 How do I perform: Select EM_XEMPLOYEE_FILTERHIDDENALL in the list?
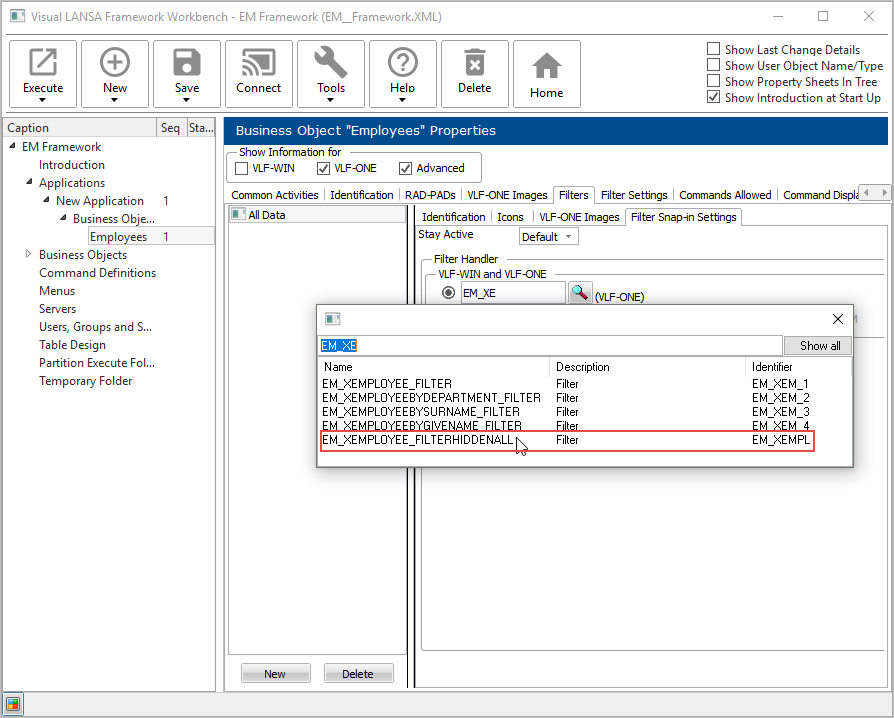pyautogui.click(x=417, y=440)
